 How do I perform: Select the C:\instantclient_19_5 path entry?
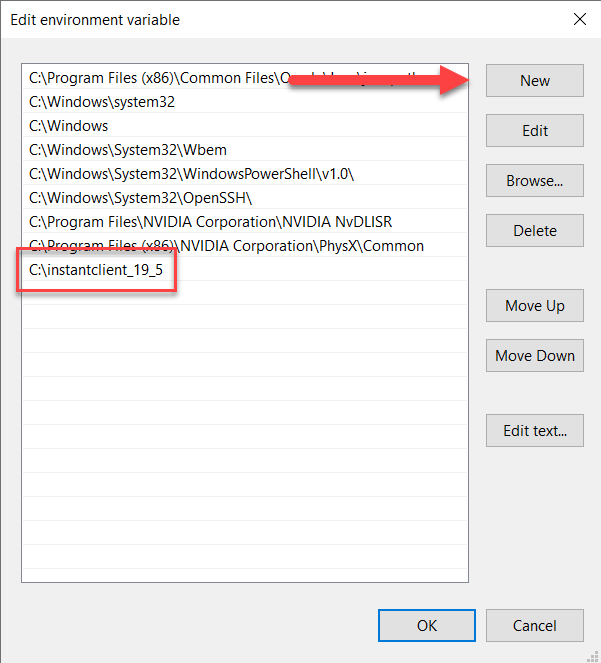96,270
